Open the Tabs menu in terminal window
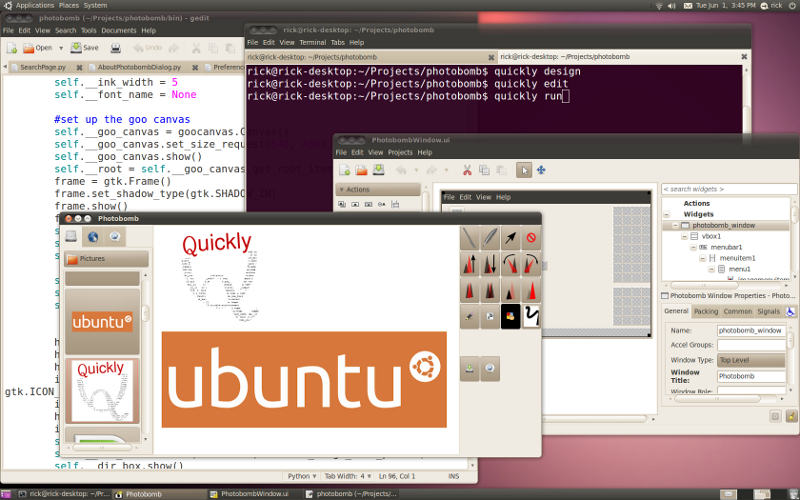 point(337,42)
